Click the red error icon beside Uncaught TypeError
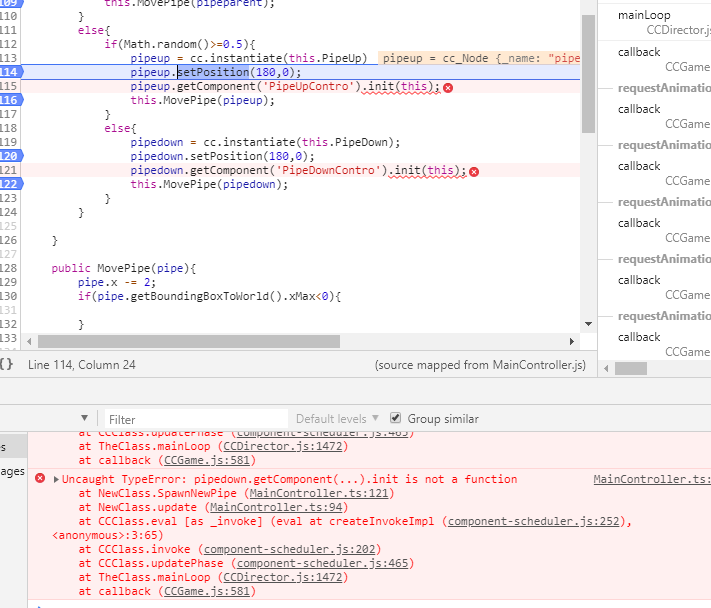 40,478
